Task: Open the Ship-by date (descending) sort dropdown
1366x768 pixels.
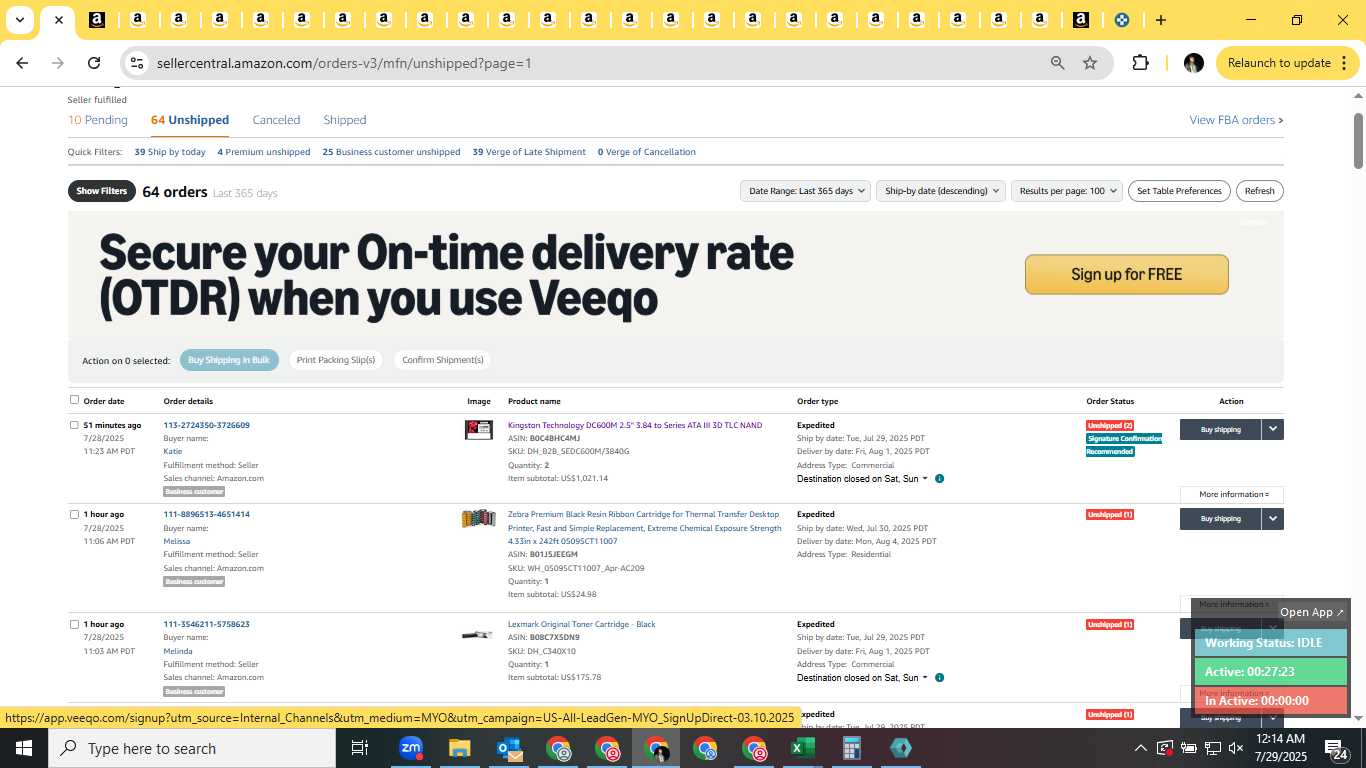Action: [x=940, y=191]
